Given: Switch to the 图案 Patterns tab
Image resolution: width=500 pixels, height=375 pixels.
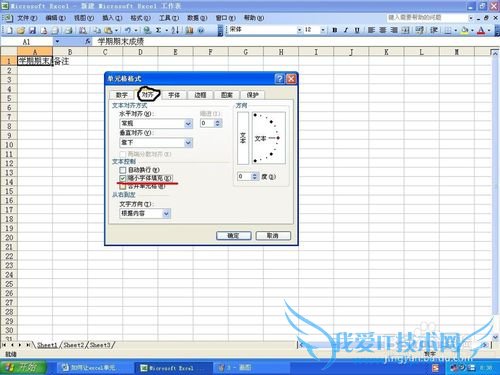Looking at the screenshot, I should pos(227,95).
